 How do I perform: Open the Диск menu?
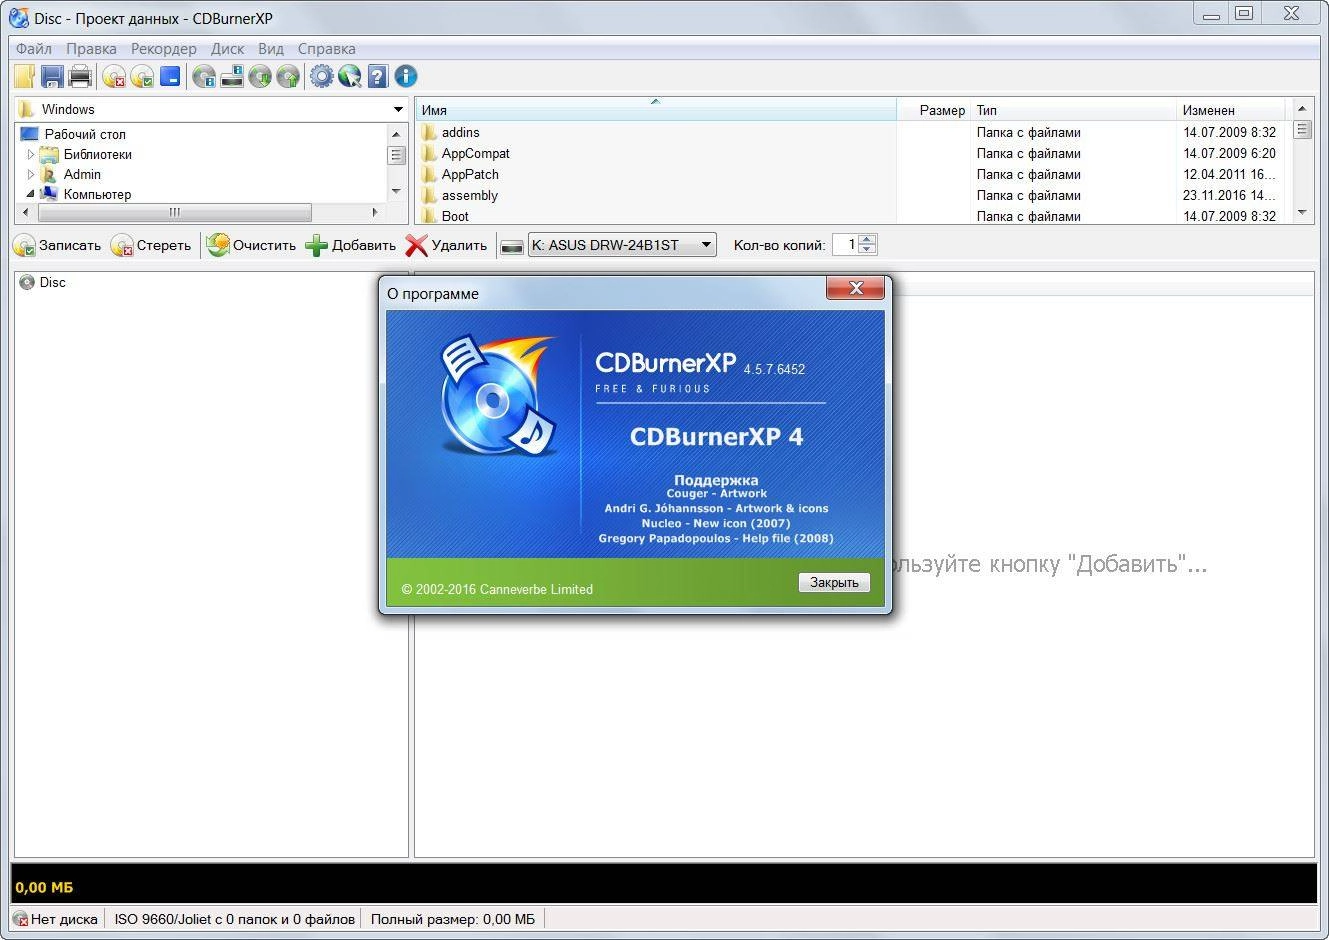(228, 48)
